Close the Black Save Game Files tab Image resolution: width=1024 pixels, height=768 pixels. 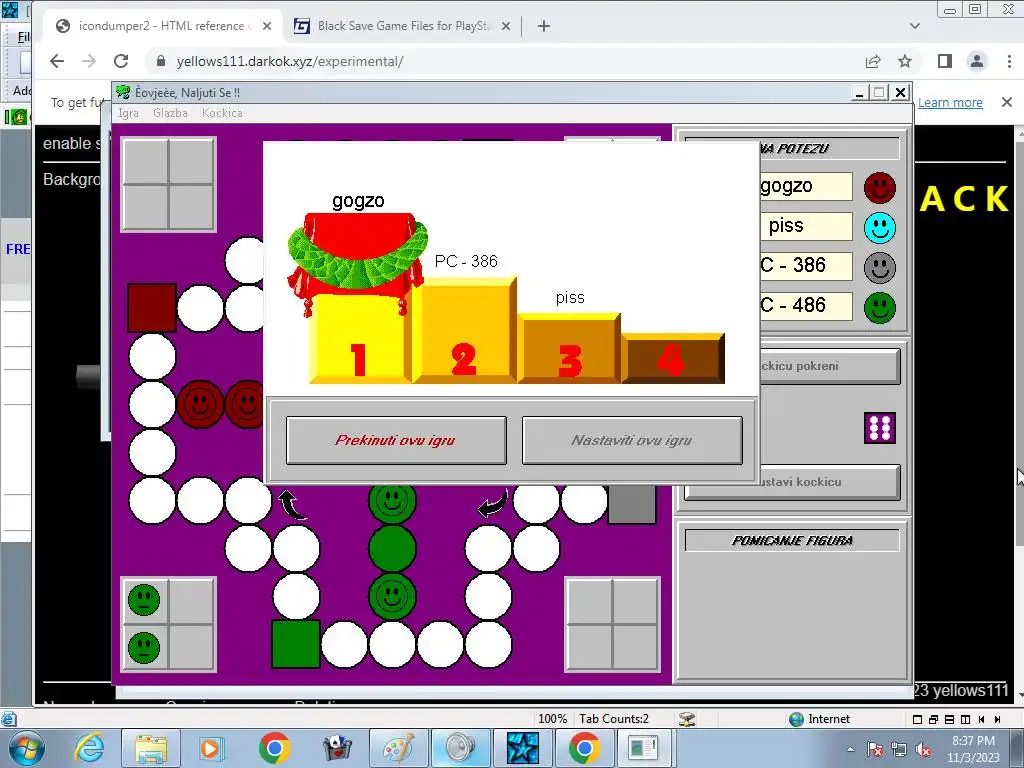click(x=506, y=26)
